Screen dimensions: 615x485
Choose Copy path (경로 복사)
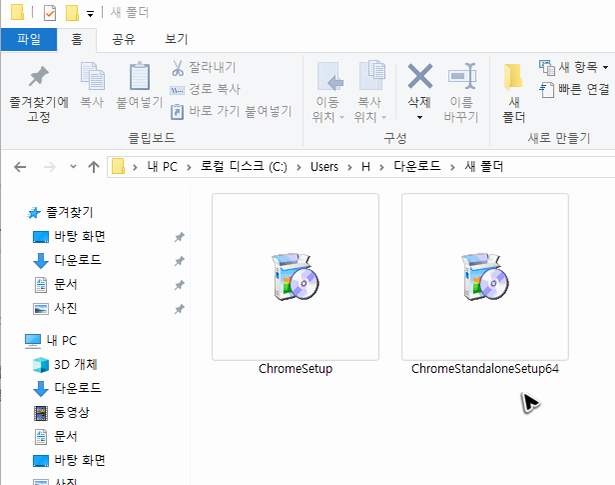pos(205,89)
